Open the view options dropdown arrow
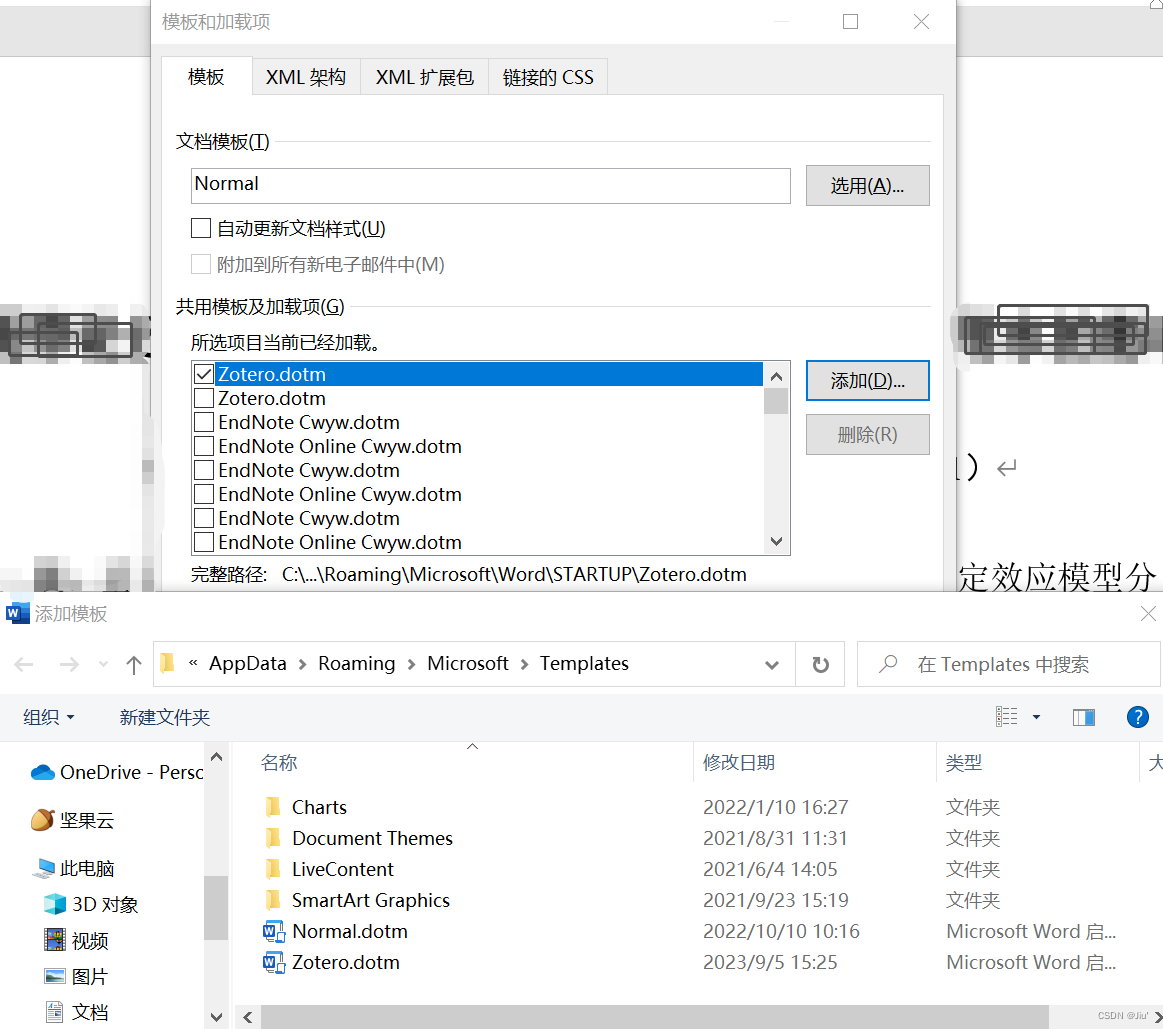The width and height of the screenshot is (1163, 1029). 1036,717
